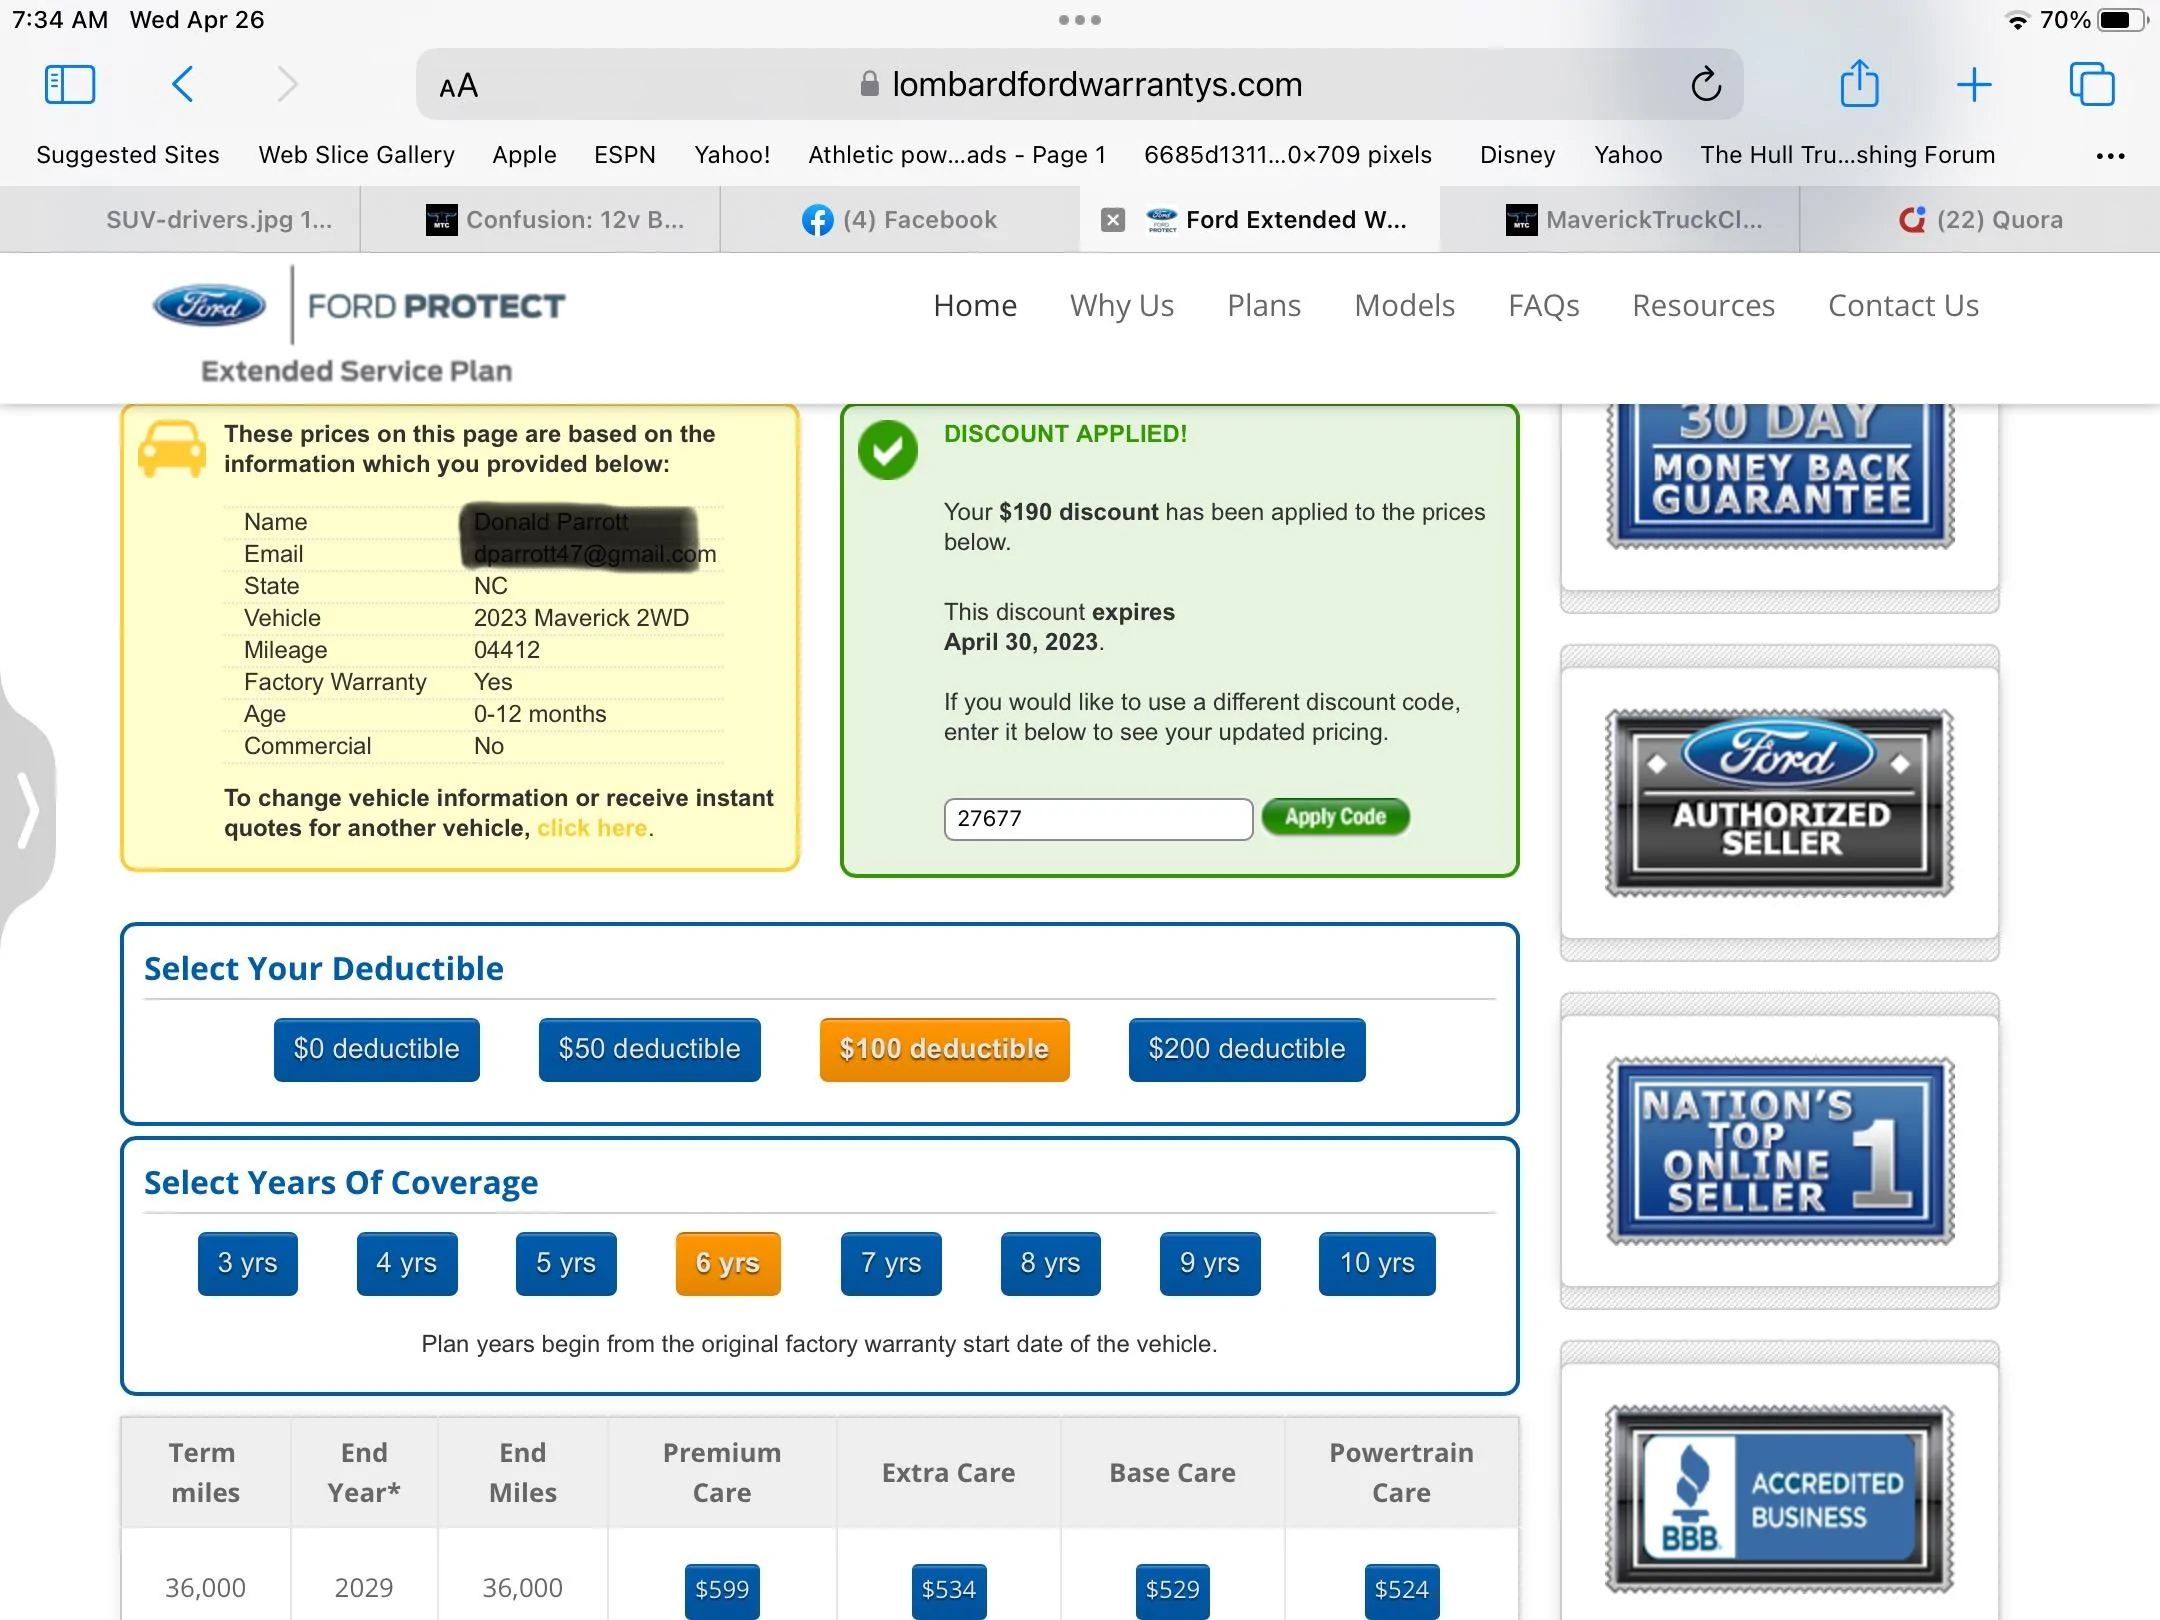Choose 10 yrs of coverage

point(1377,1263)
